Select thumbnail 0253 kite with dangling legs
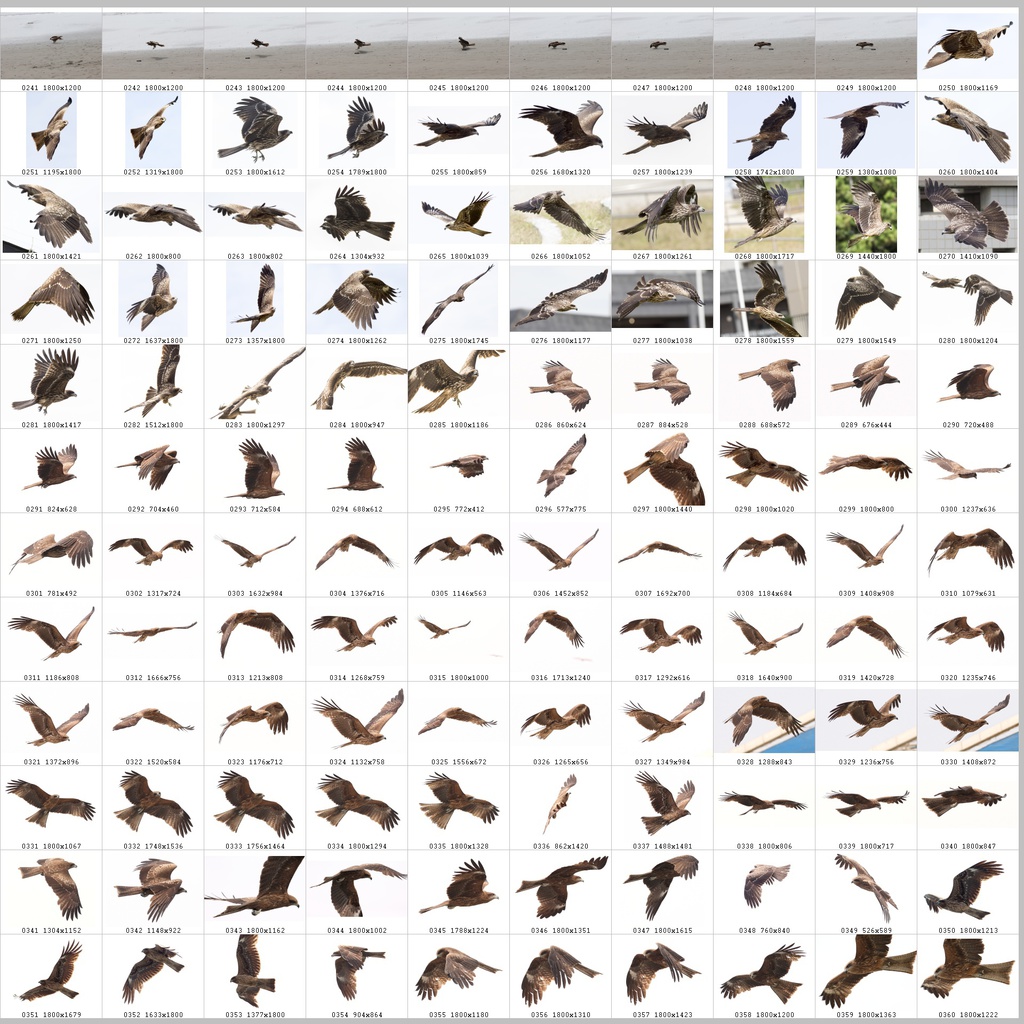 coord(255,129)
